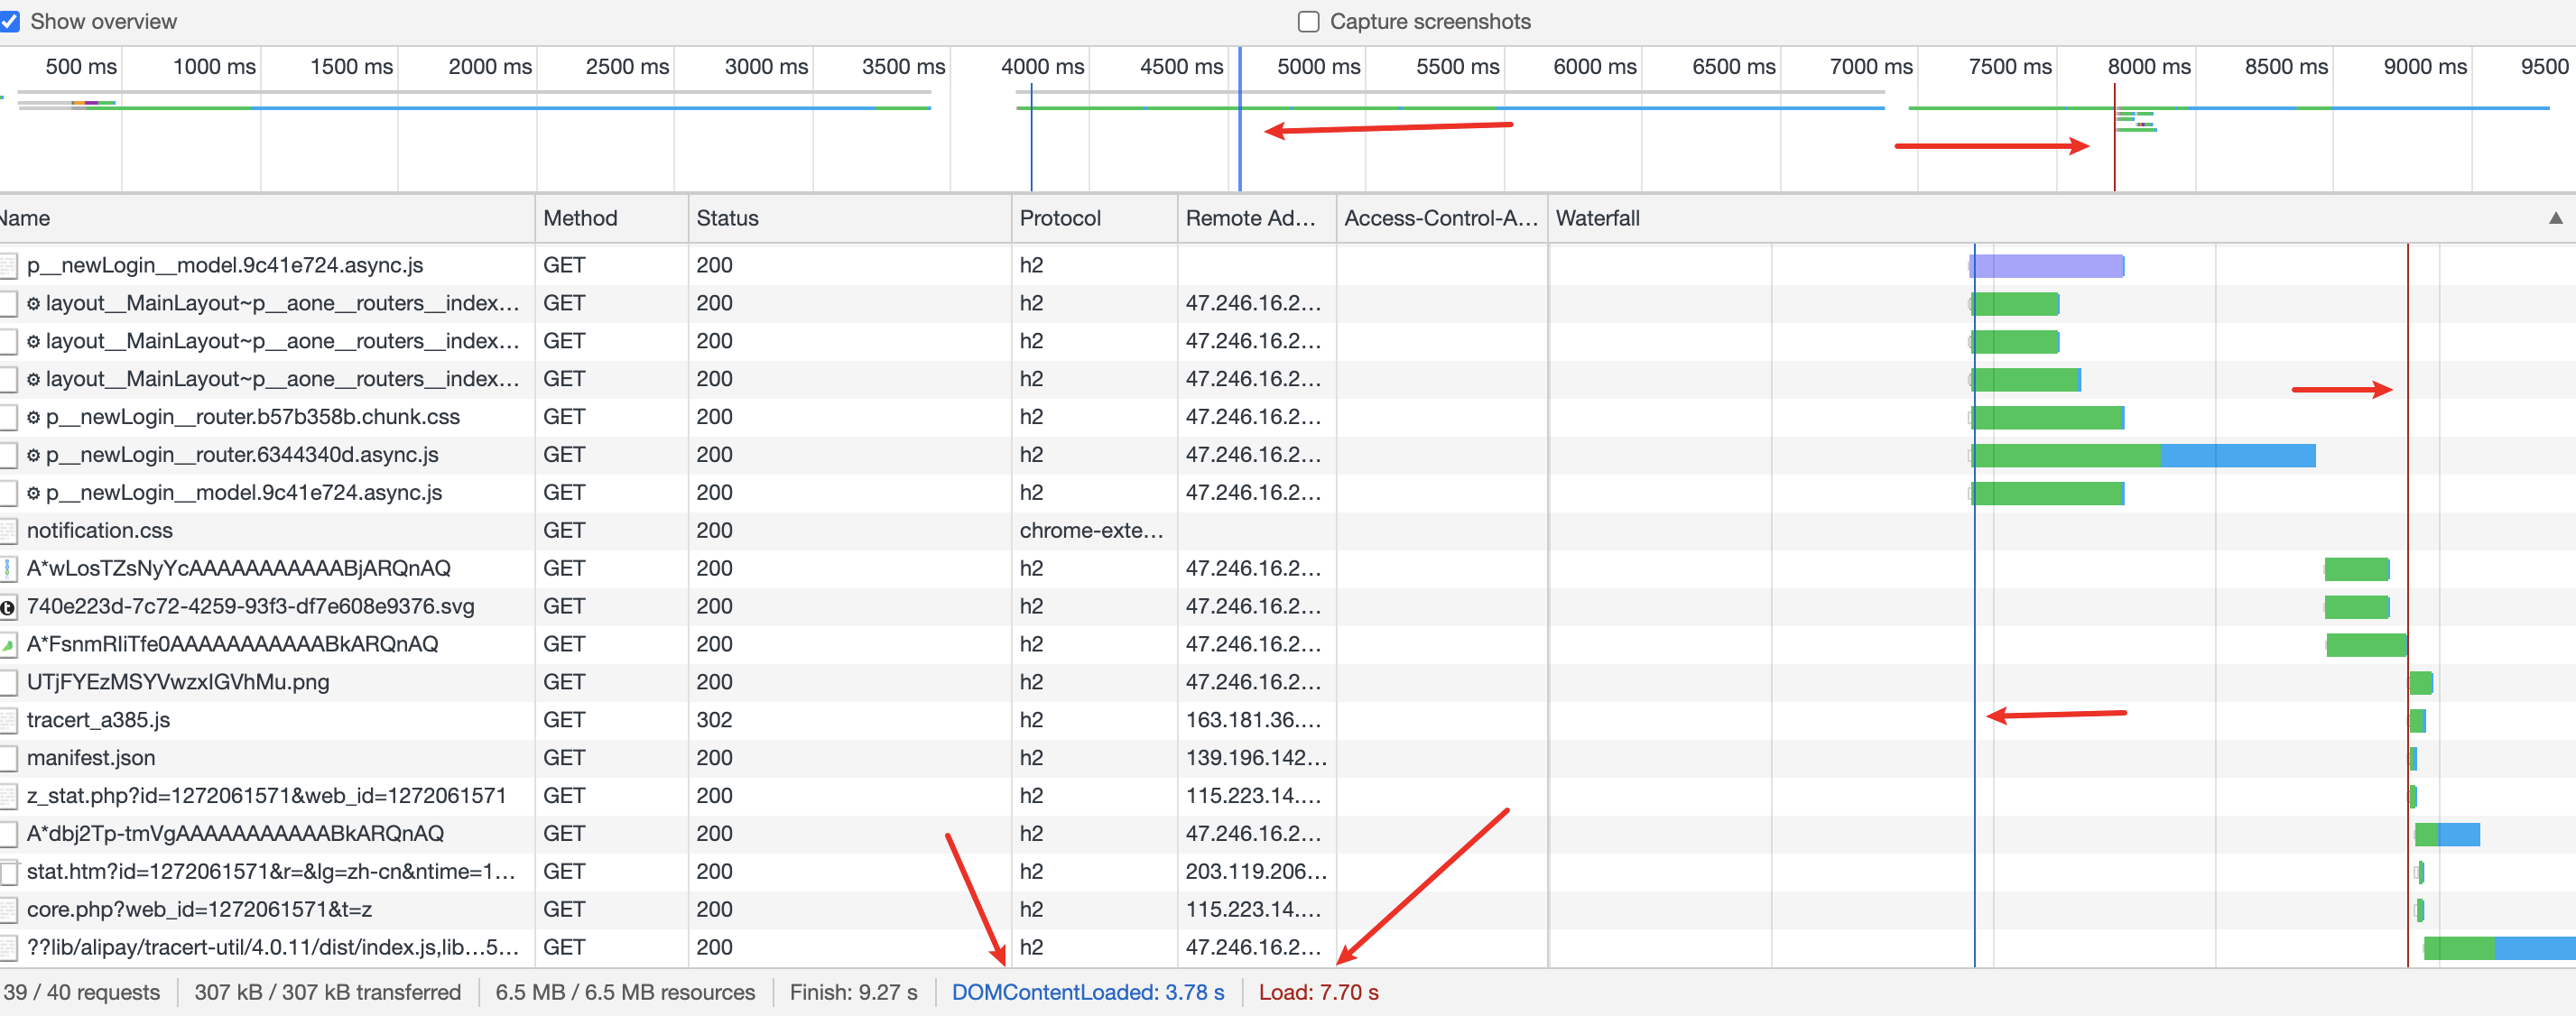Click the 740e223d svg file icon

[x=8, y=607]
